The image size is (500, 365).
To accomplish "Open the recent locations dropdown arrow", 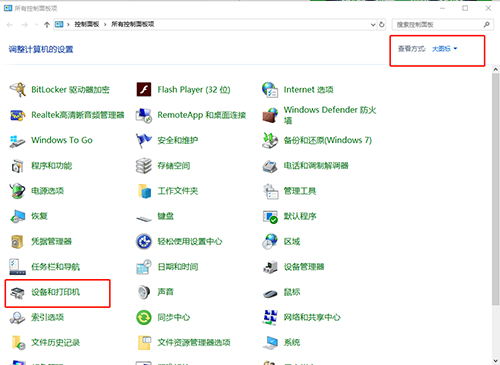I will tap(36, 25).
